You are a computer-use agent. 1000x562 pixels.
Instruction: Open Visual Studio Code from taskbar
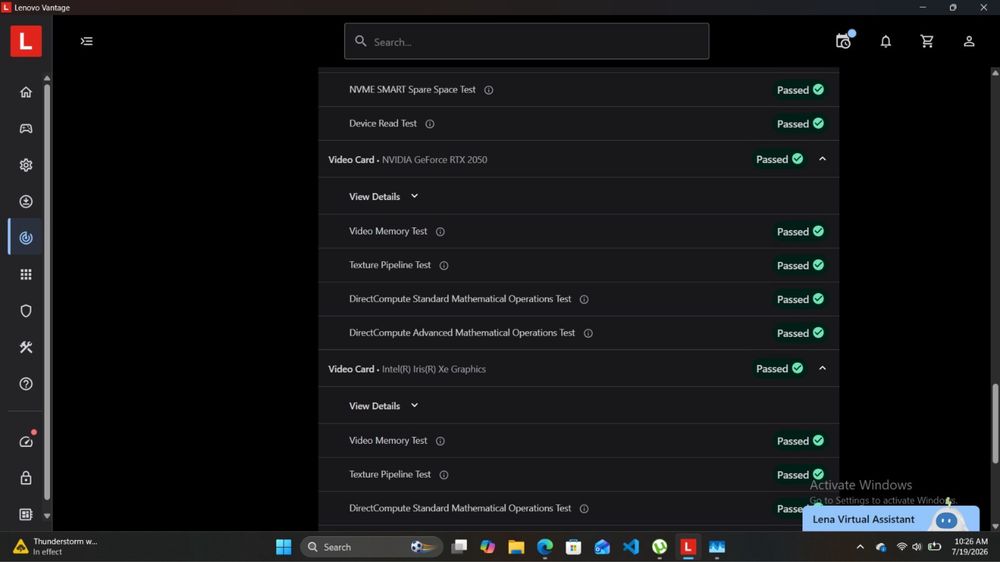click(631, 547)
